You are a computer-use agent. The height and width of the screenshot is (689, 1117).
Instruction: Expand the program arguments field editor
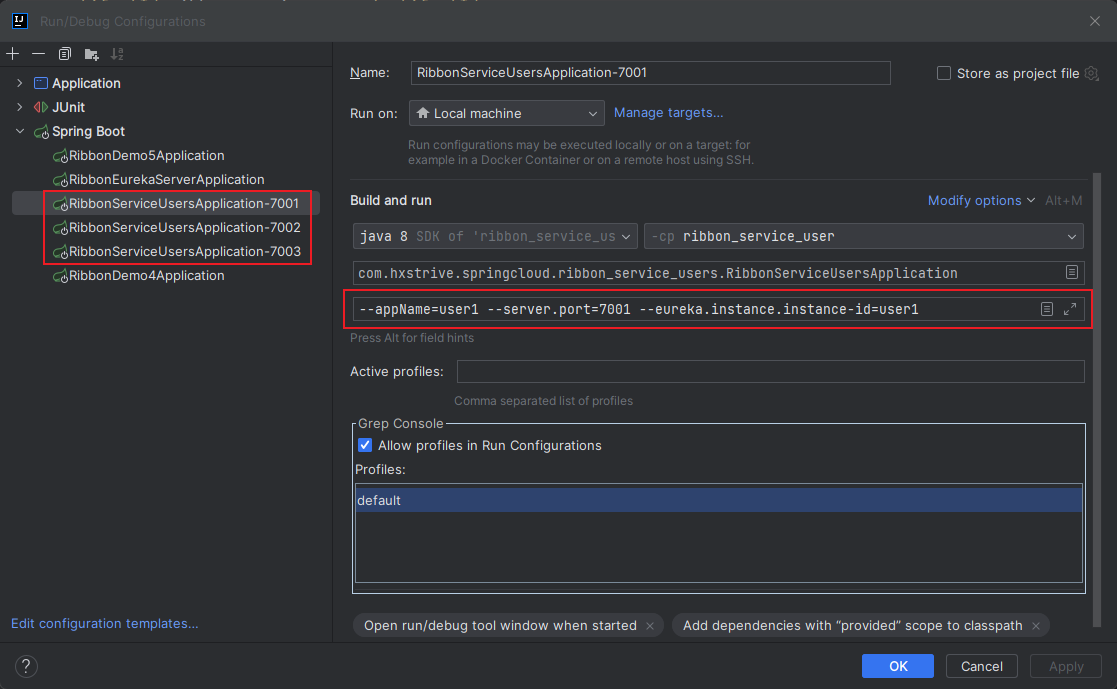[x=1070, y=309]
